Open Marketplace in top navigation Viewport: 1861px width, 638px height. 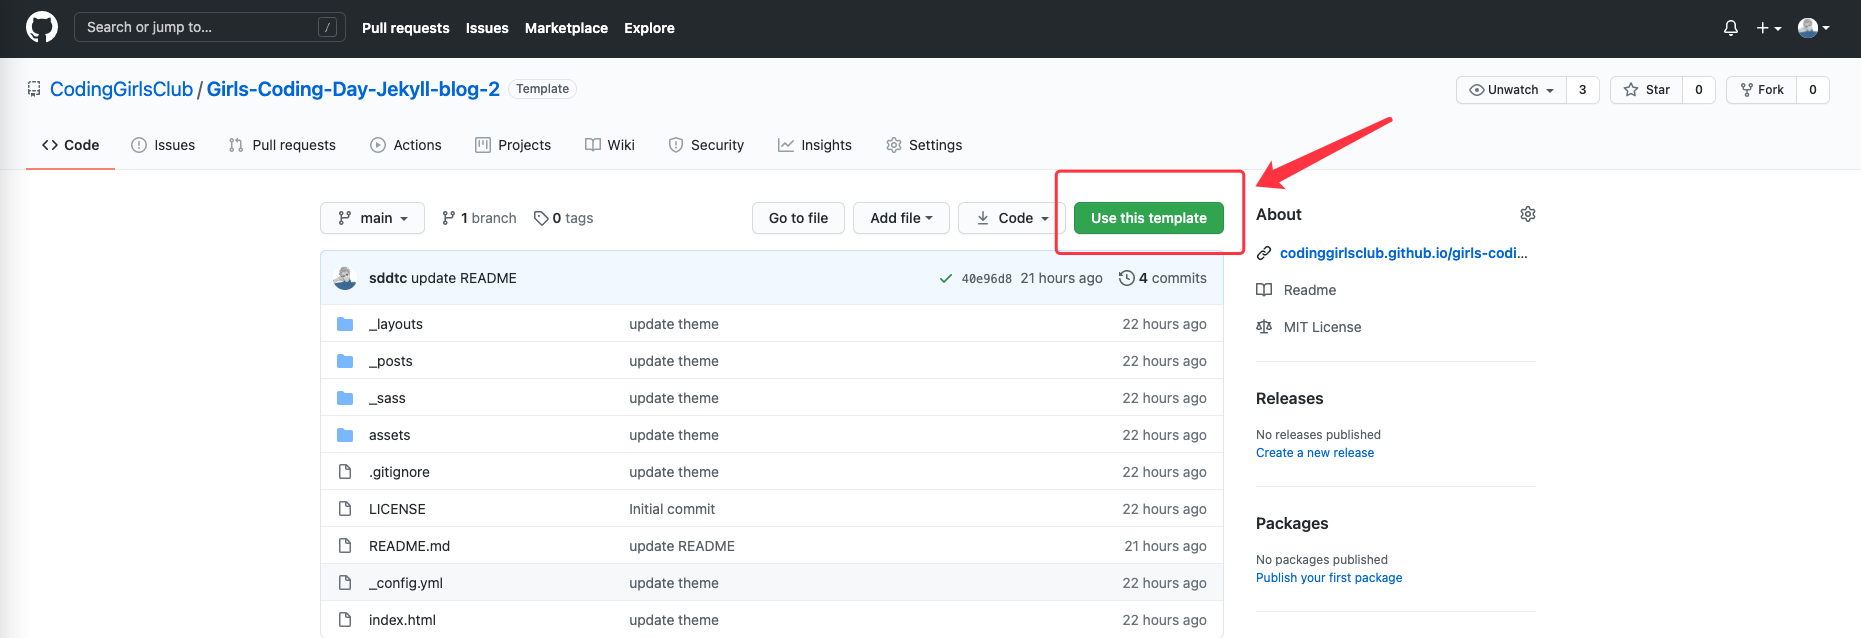click(566, 28)
